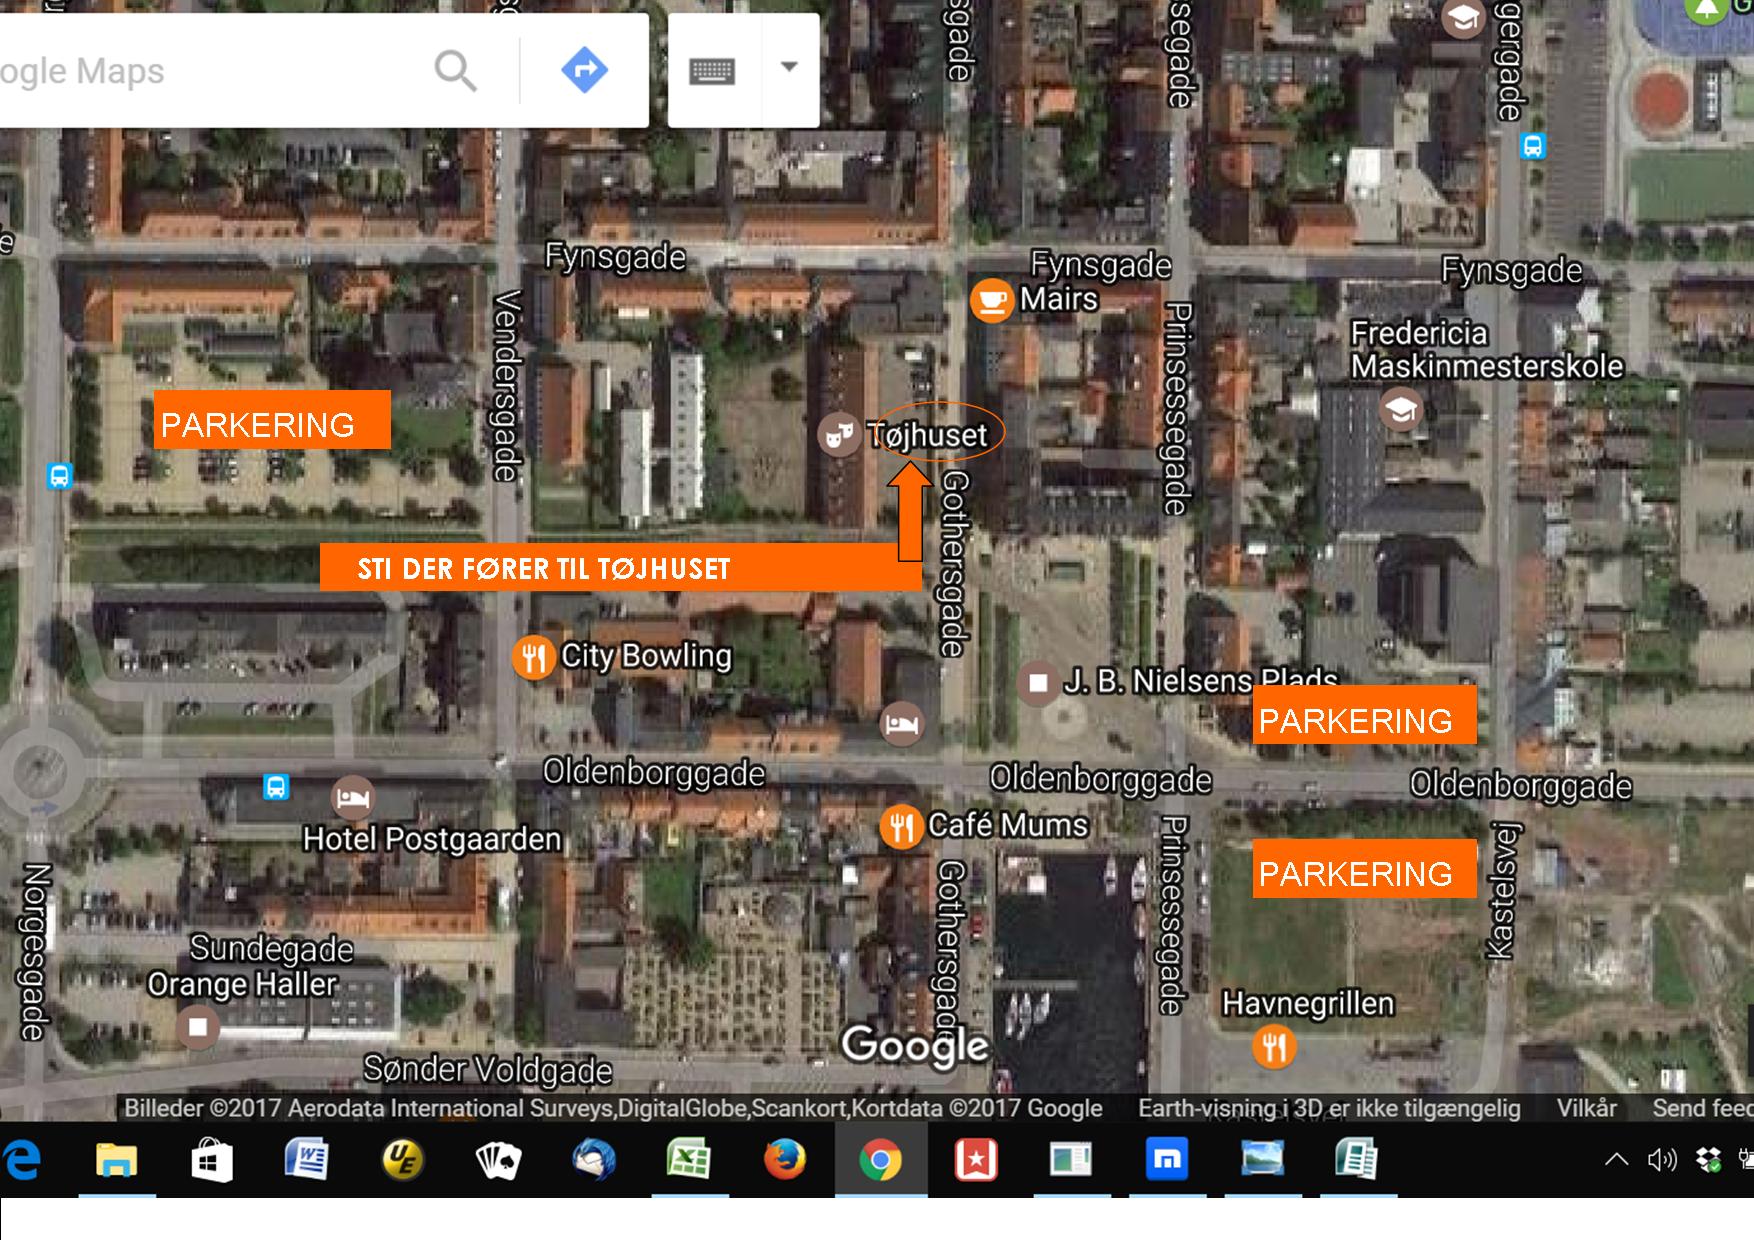Click the volume speaker tray icon
This screenshot has height=1240, width=1754.
(x=1661, y=1160)
